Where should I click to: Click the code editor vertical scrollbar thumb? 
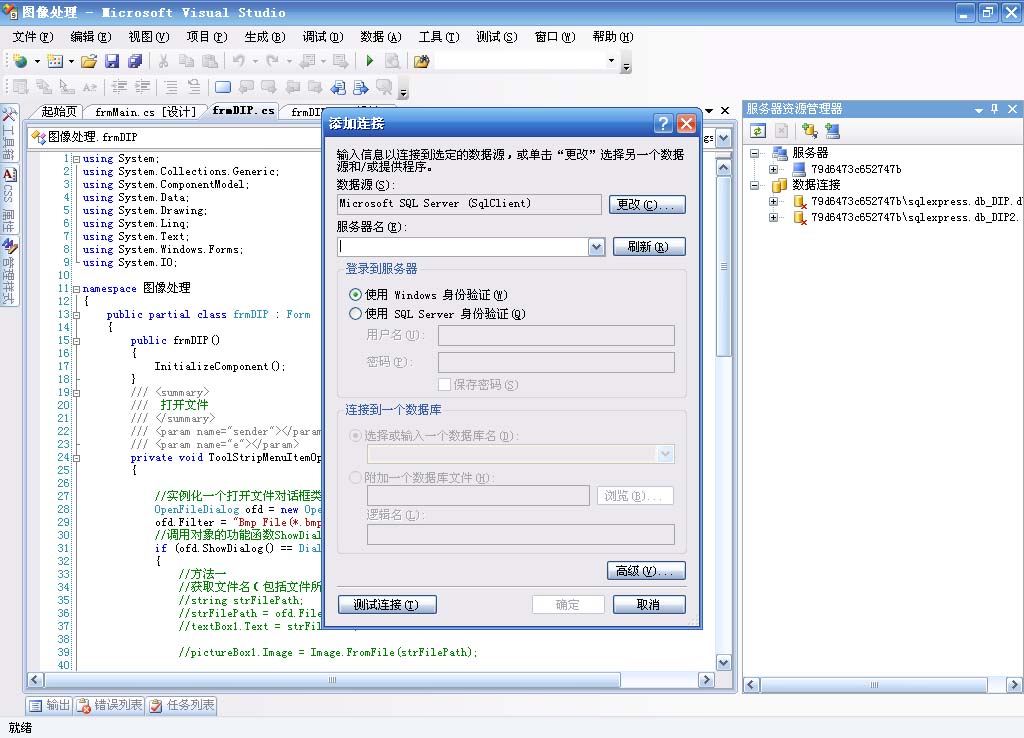[724, 267]
